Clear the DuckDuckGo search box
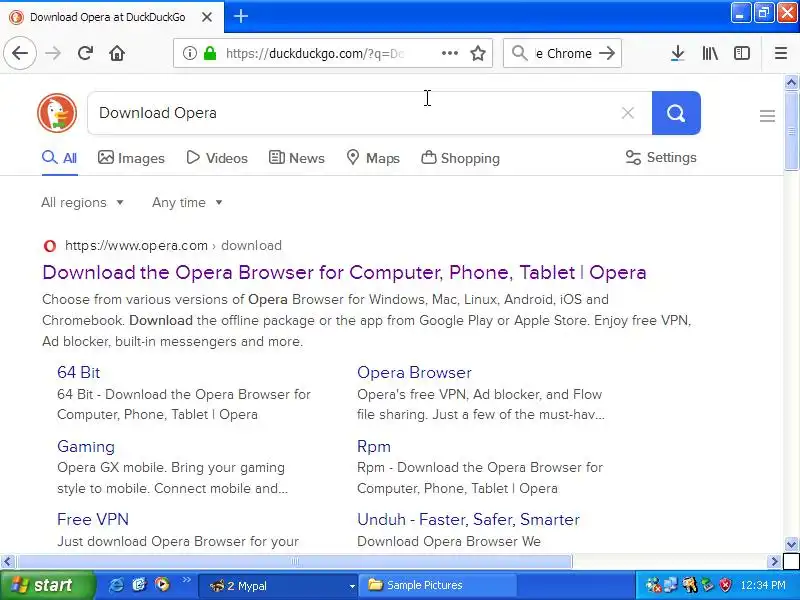This screenshot has height=600, width=800. 628,113
